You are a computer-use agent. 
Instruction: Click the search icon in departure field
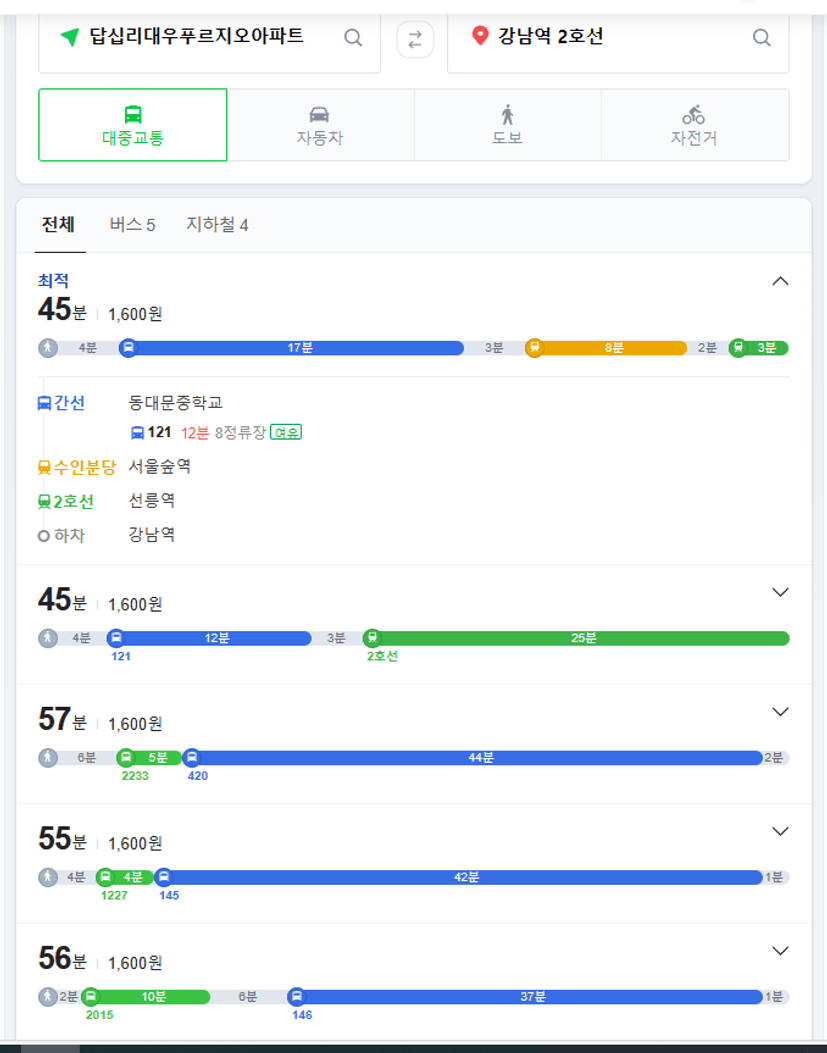(353, 38)
